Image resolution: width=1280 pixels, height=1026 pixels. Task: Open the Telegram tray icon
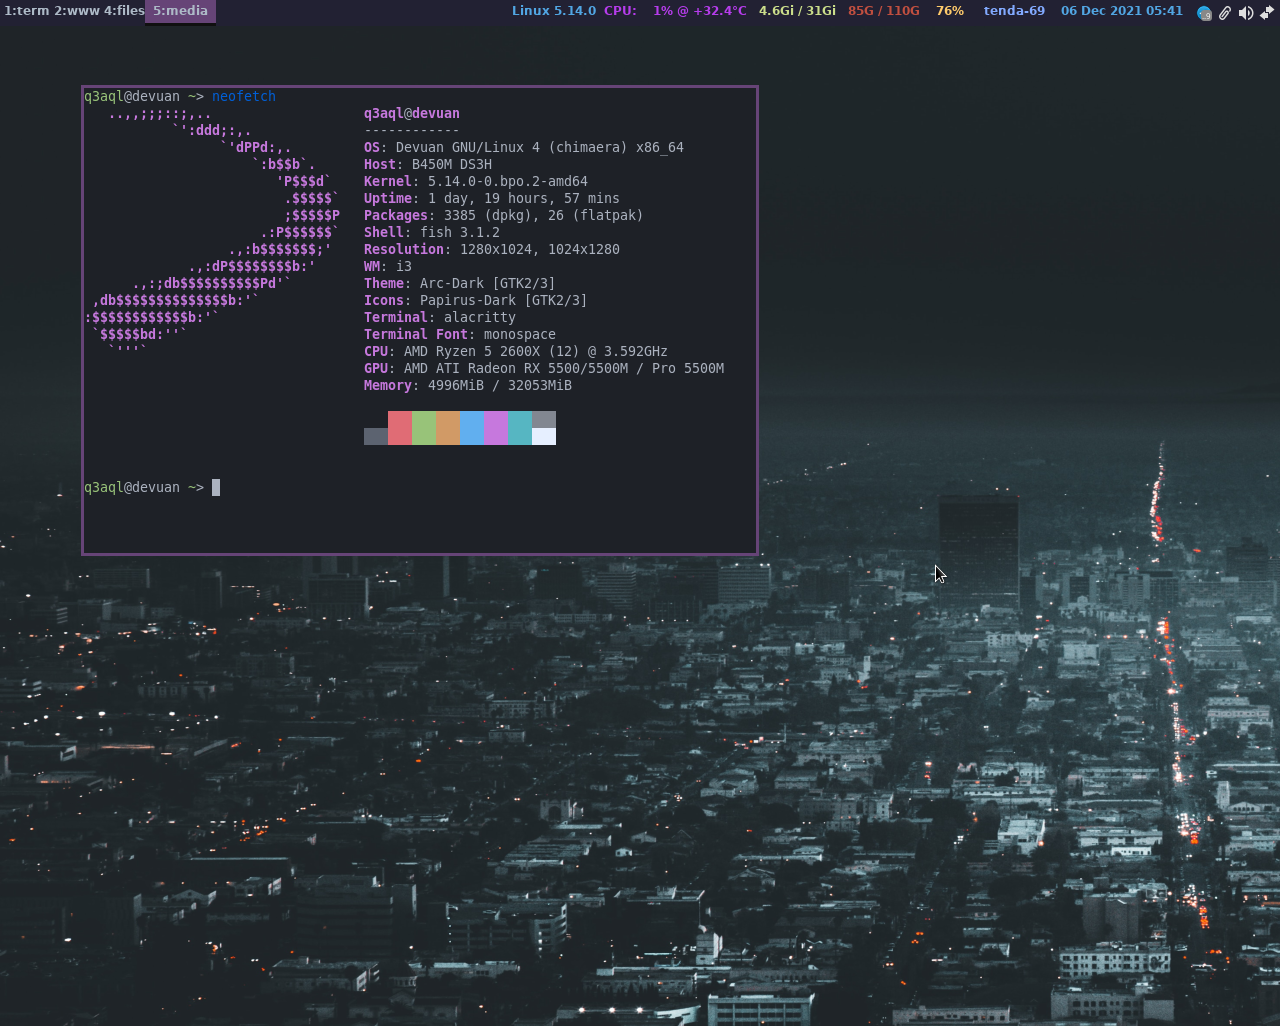[1204, 13]
